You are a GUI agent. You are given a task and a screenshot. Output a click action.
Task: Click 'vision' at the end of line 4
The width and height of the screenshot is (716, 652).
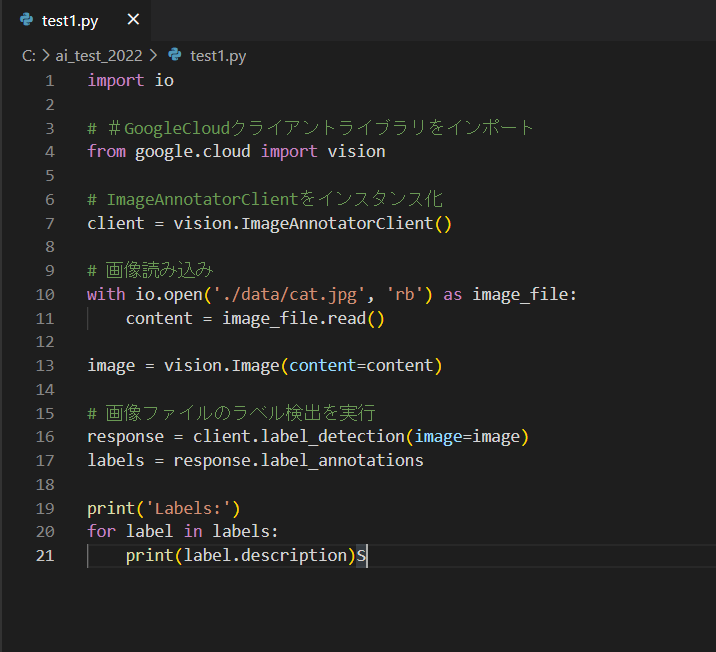356,152
